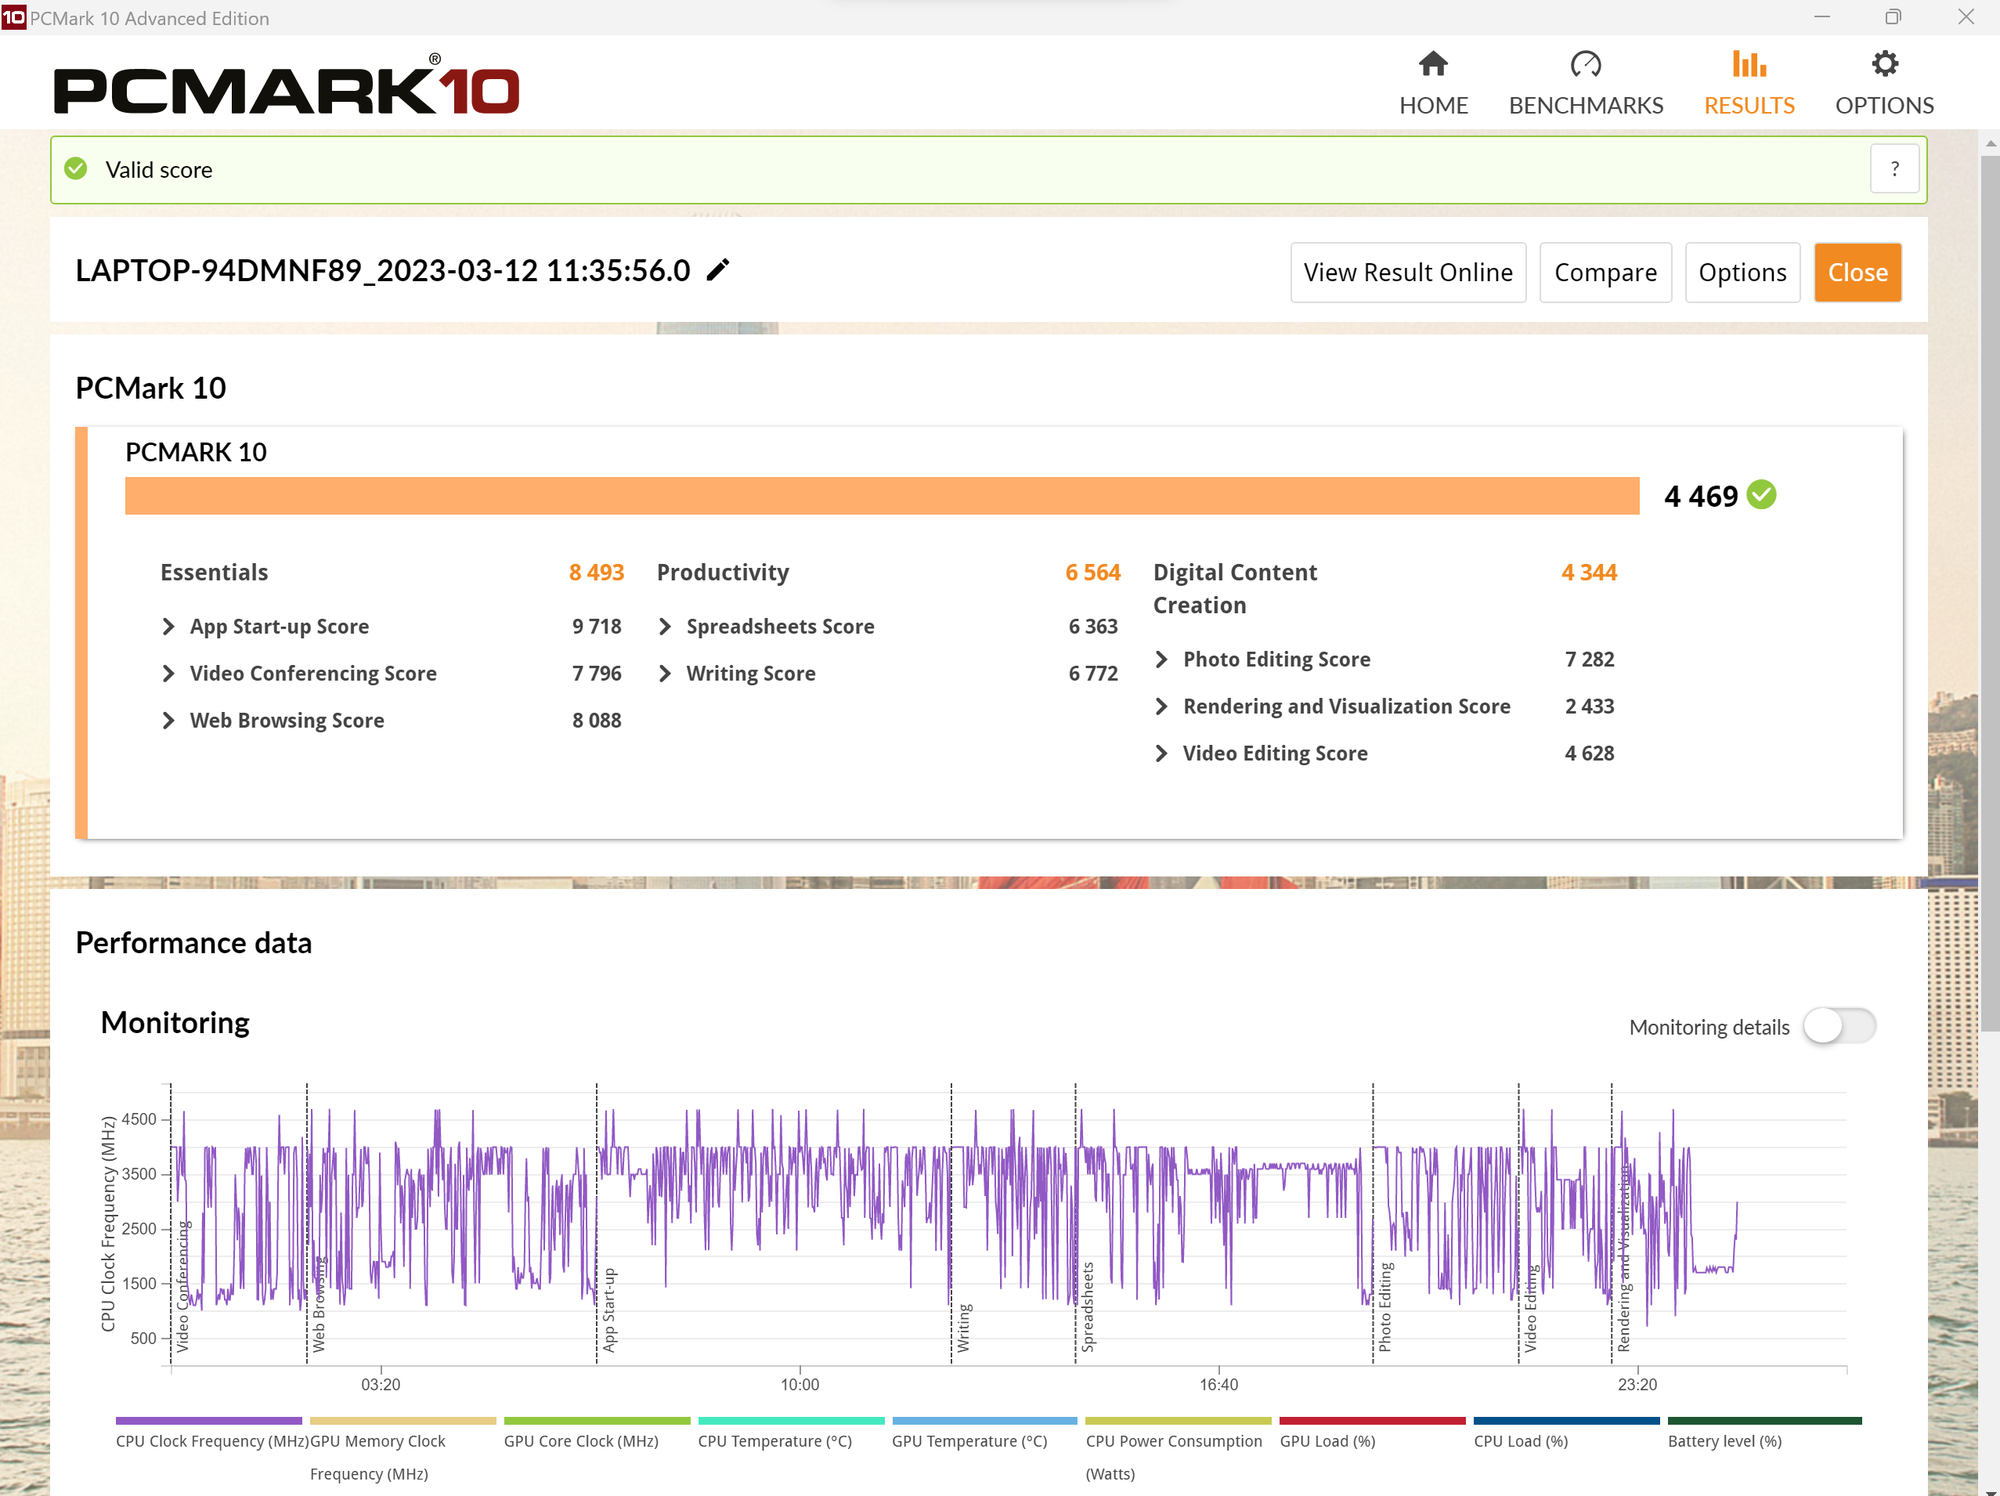Click the Home house icon
2000x1496 pixels.
[1433, 64]
